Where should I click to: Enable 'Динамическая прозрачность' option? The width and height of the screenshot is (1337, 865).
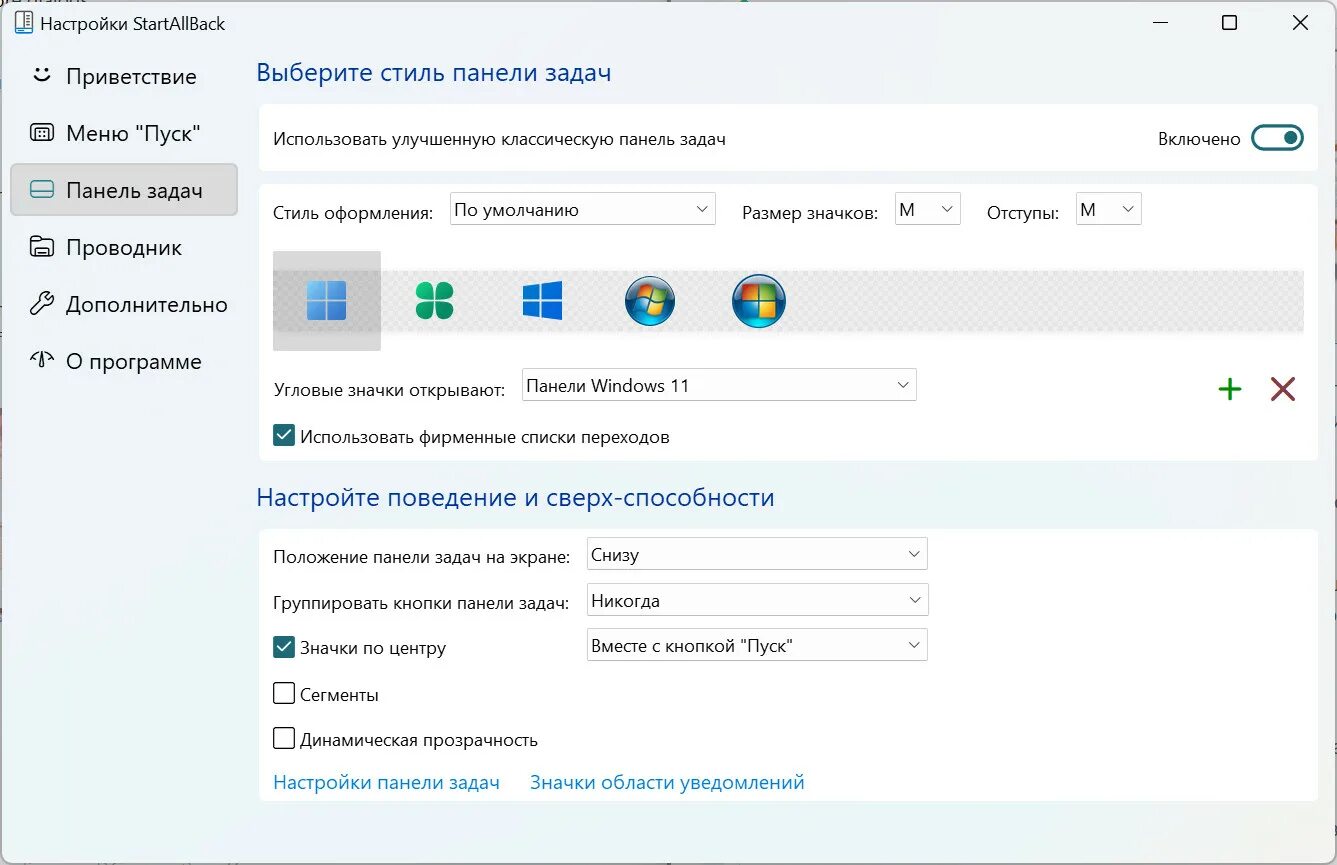(x=284, y=738)
